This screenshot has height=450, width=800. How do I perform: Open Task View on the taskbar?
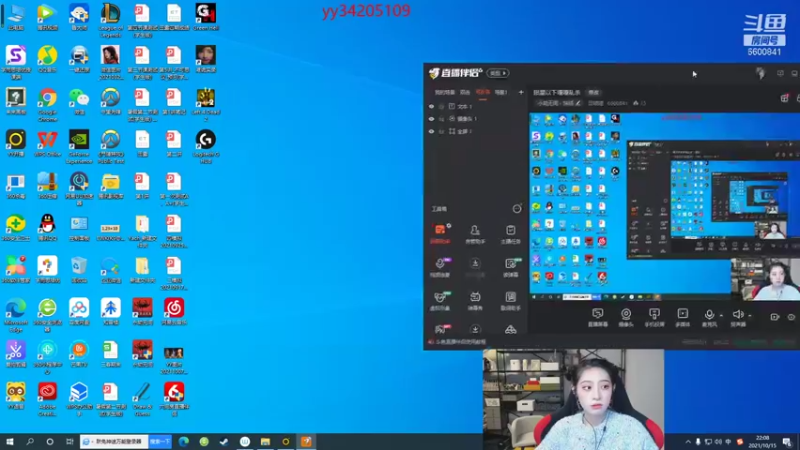coord(70,442)
